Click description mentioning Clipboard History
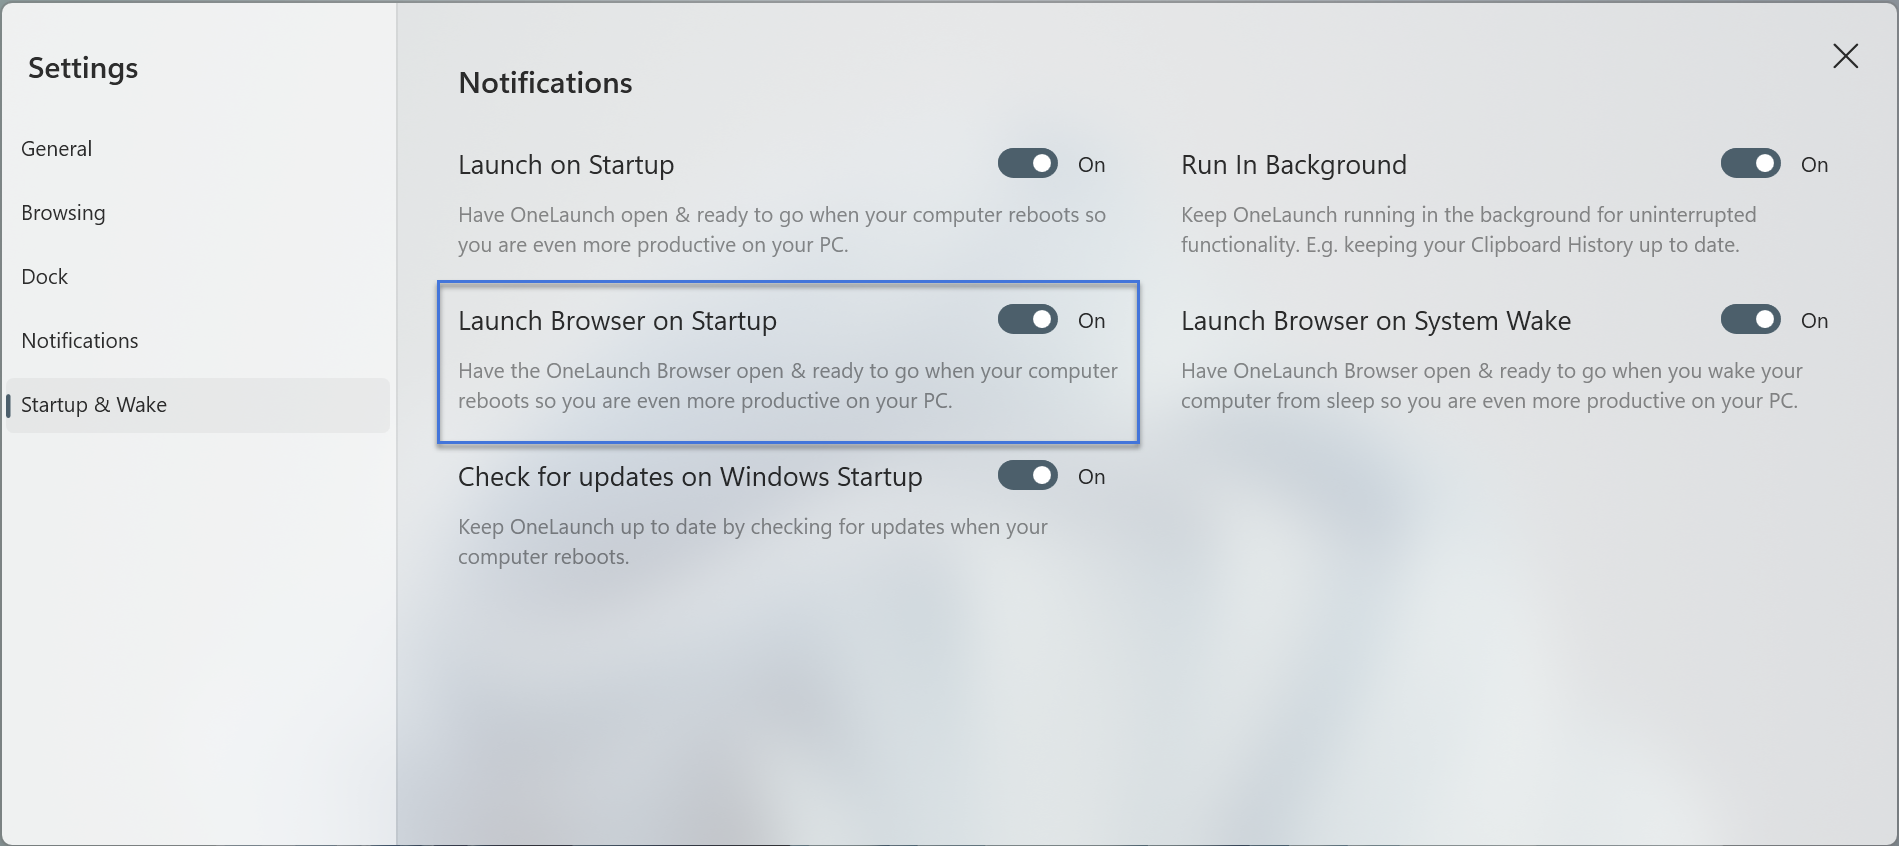 pyautogui.click(x=1468, y=230)
